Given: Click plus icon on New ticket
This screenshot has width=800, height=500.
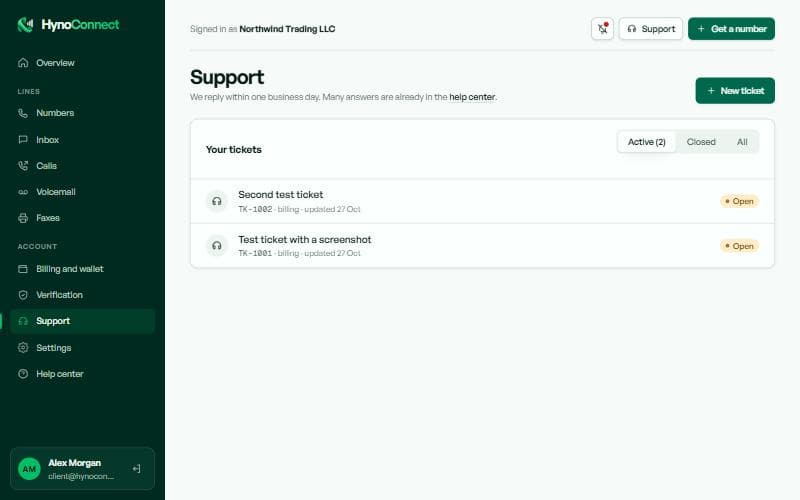Looking at the screenshot, I should [x=711, y=90].
